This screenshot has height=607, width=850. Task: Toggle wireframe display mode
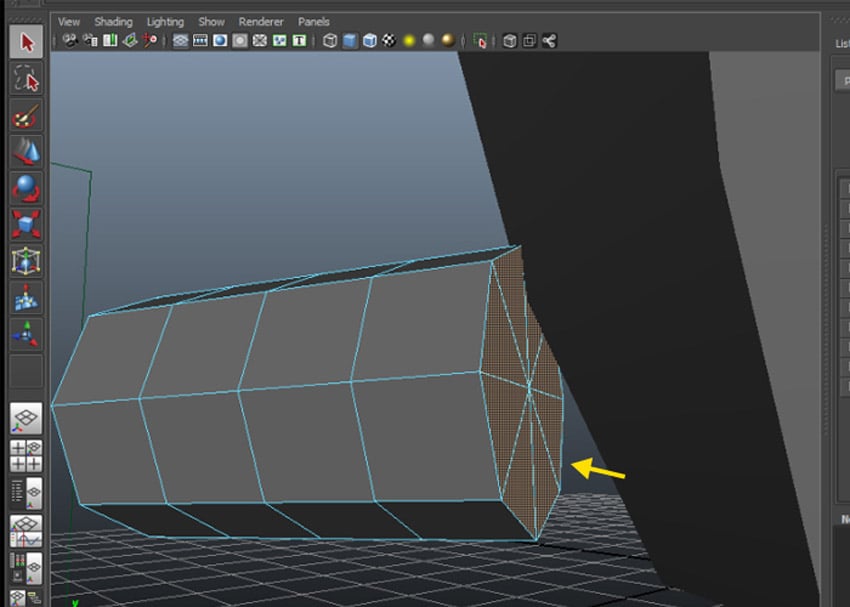click(330, 41)
